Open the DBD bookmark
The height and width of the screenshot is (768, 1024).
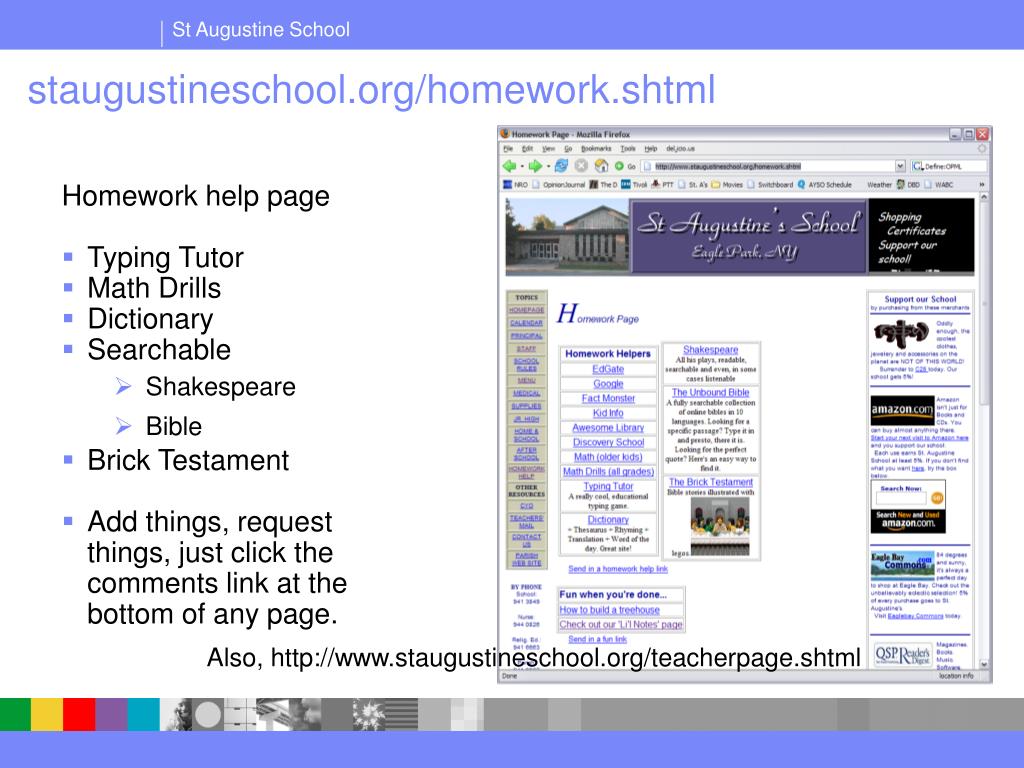908,185
